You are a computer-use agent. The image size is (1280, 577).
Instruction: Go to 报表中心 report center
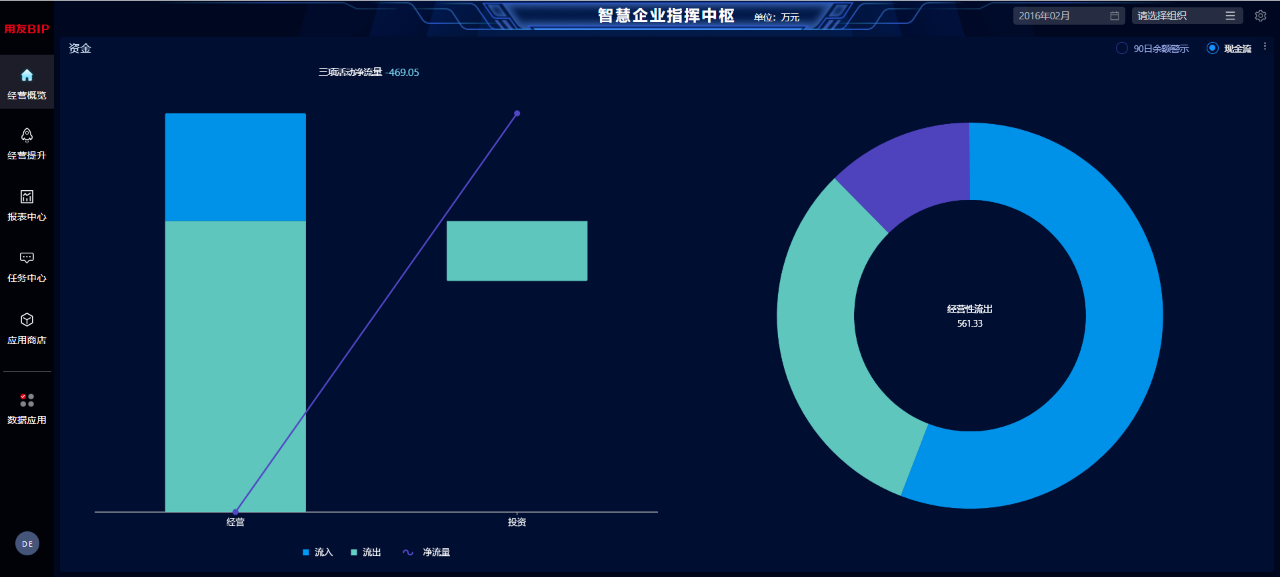coord(27,204)
